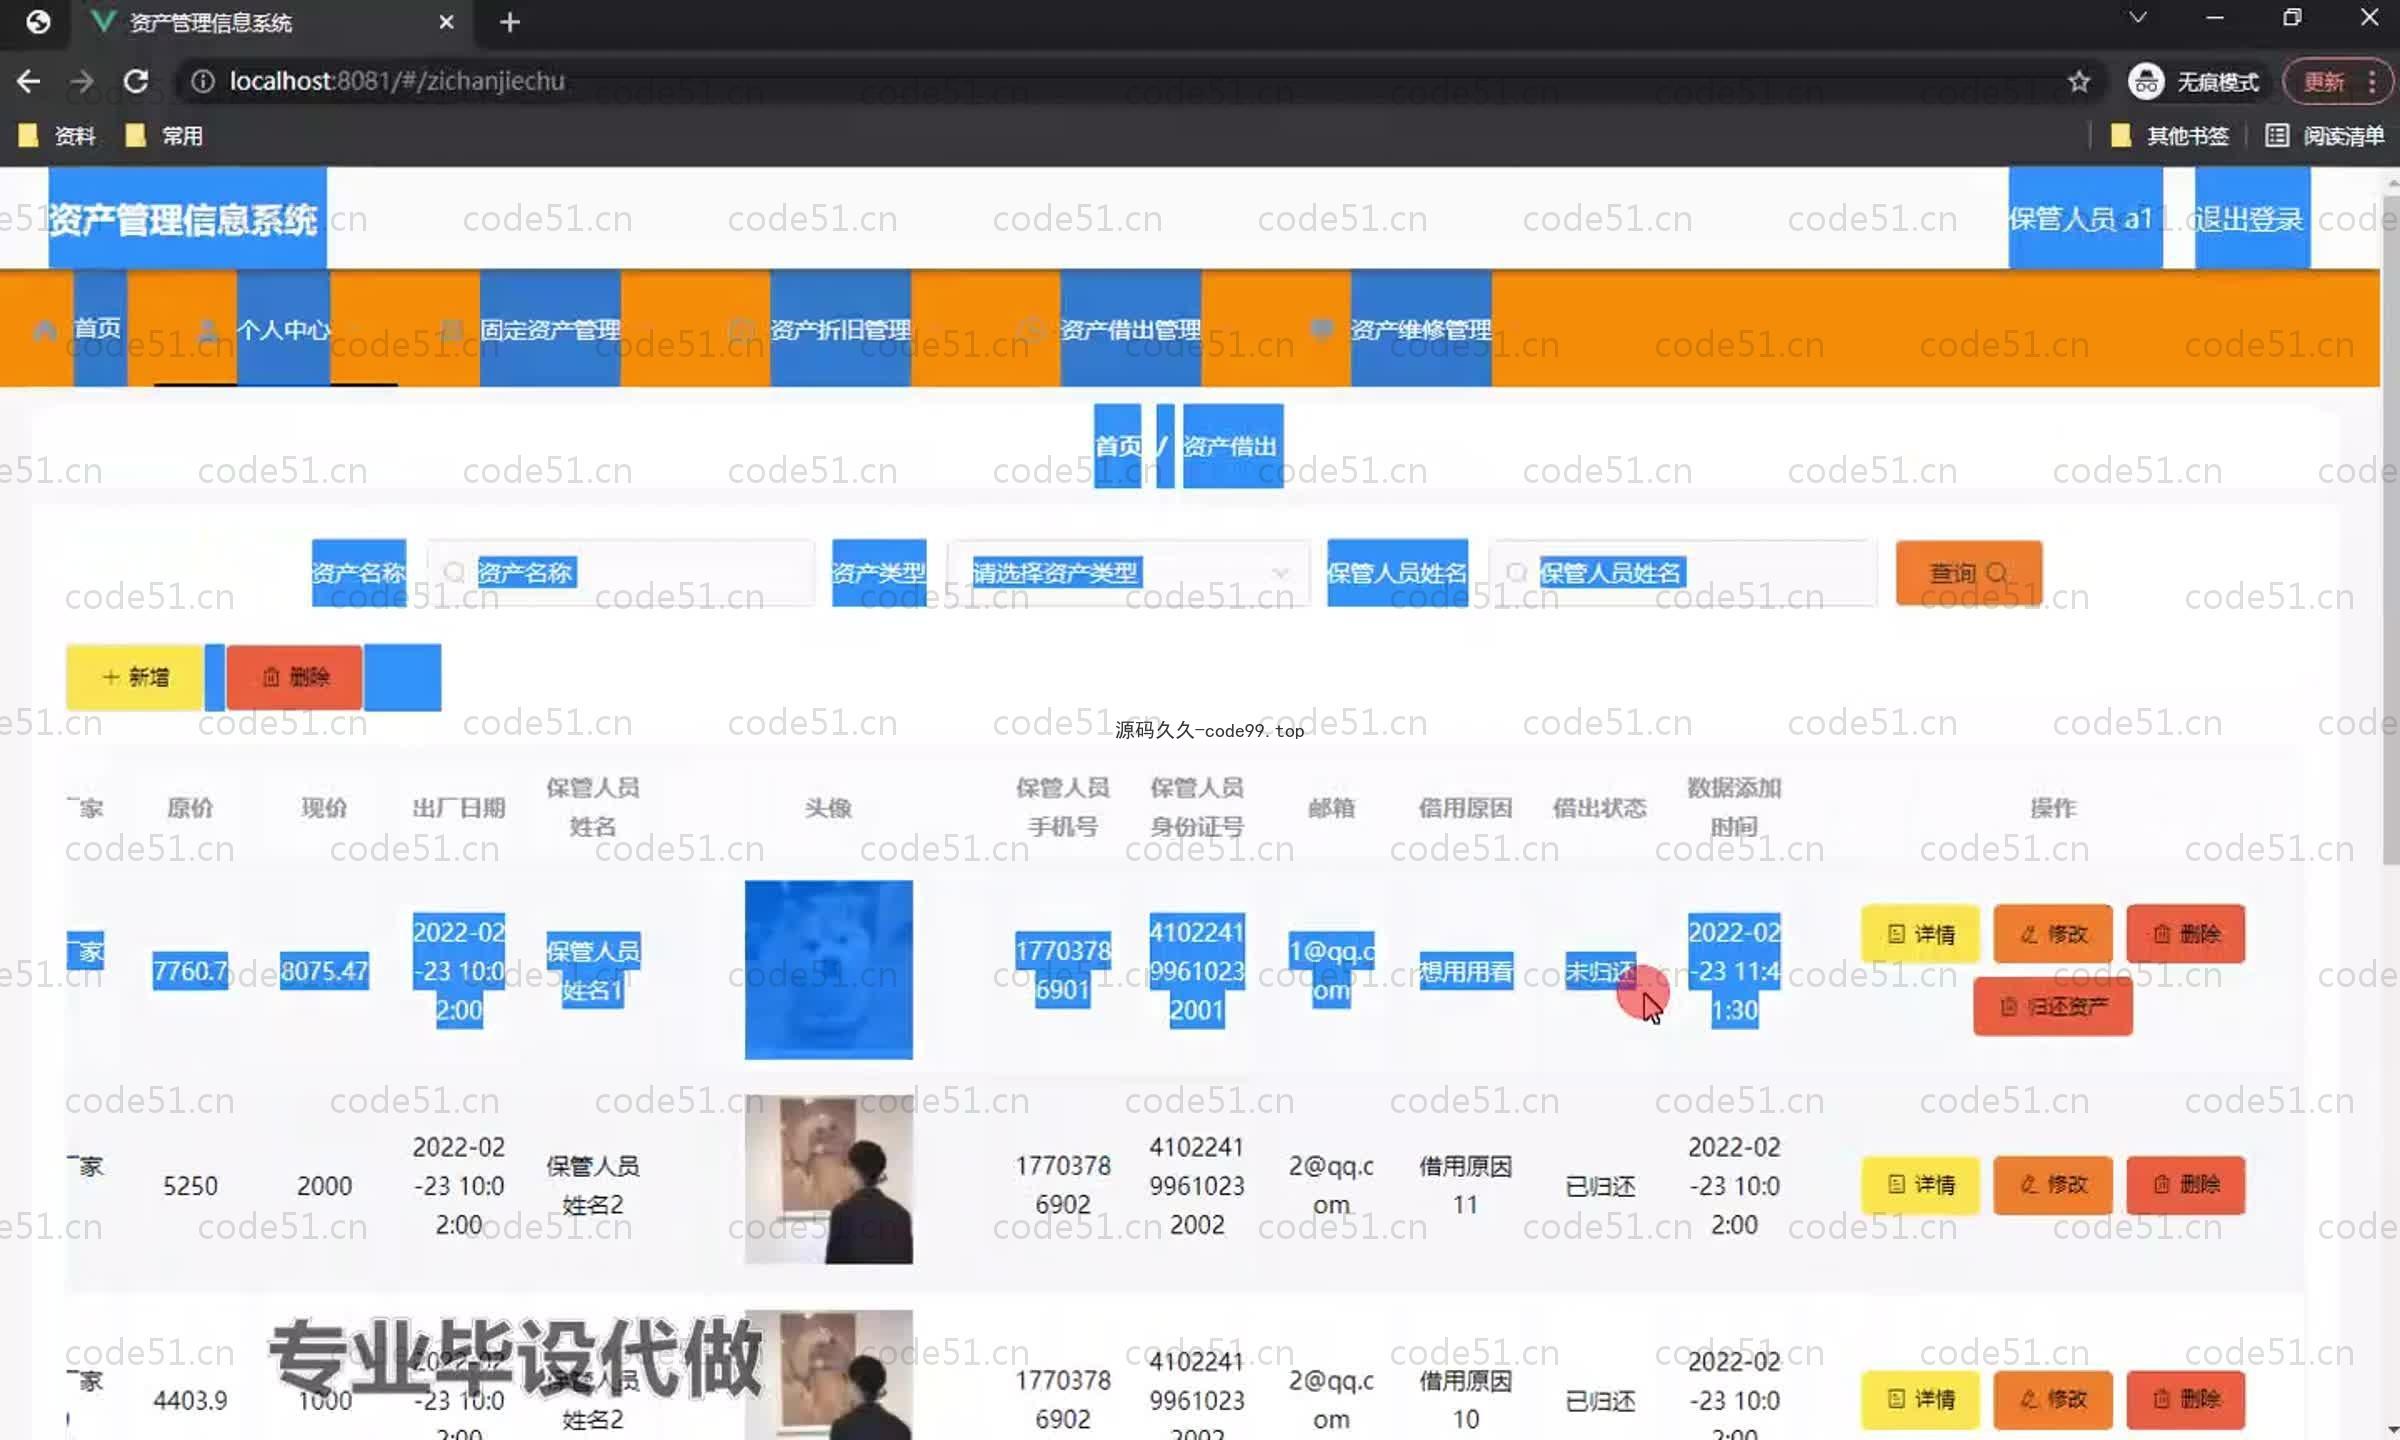Open 阅读清单 reading list
Image resolution: width=2400 pixels, height=1440 pixels.
tap(2325, 136)
